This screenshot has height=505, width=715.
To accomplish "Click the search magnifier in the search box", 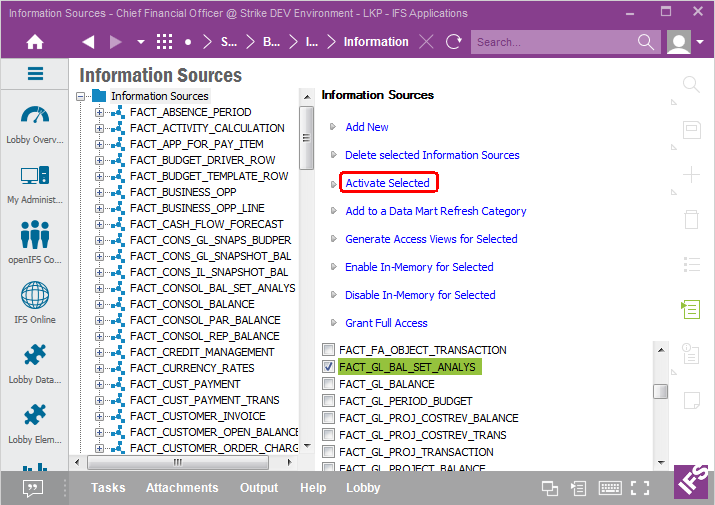I will click(646, 42).
